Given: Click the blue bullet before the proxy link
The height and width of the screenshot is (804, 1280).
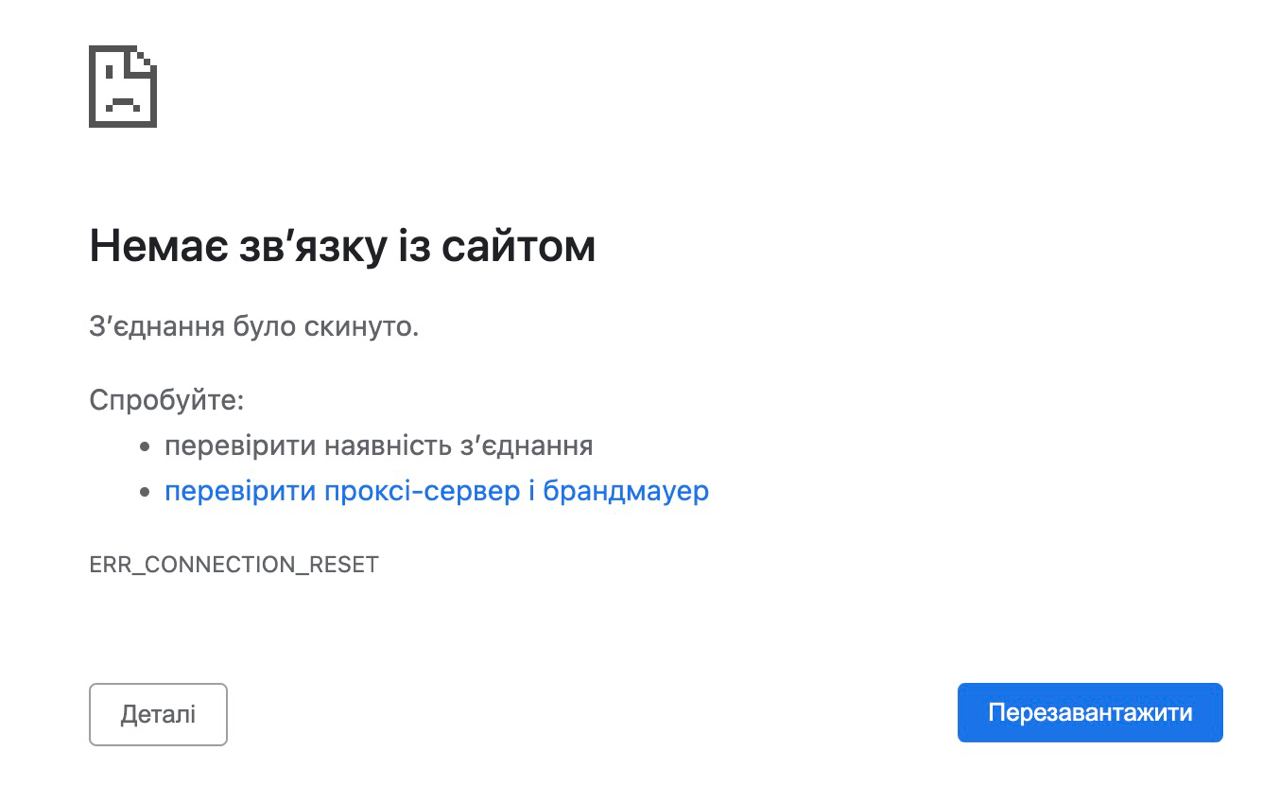Looking at the screenshot, I should pyautogui.click(x=145, y=493).
